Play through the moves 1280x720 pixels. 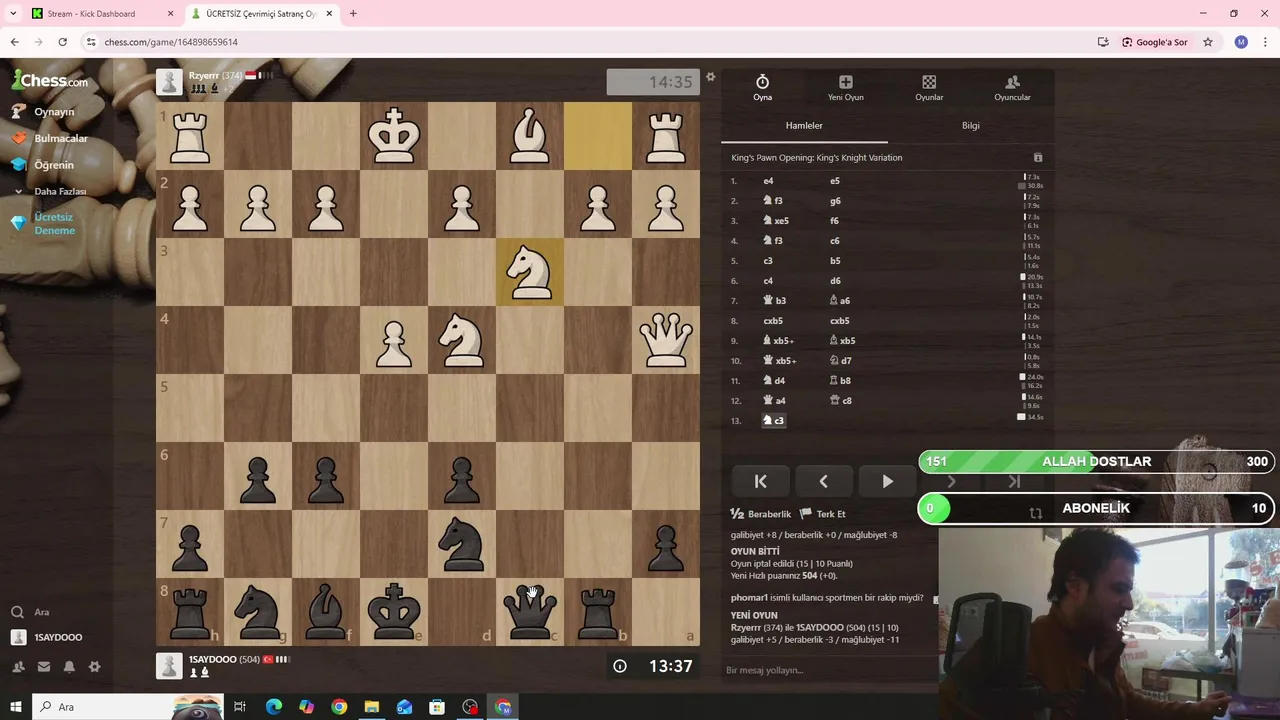point(887,482)
